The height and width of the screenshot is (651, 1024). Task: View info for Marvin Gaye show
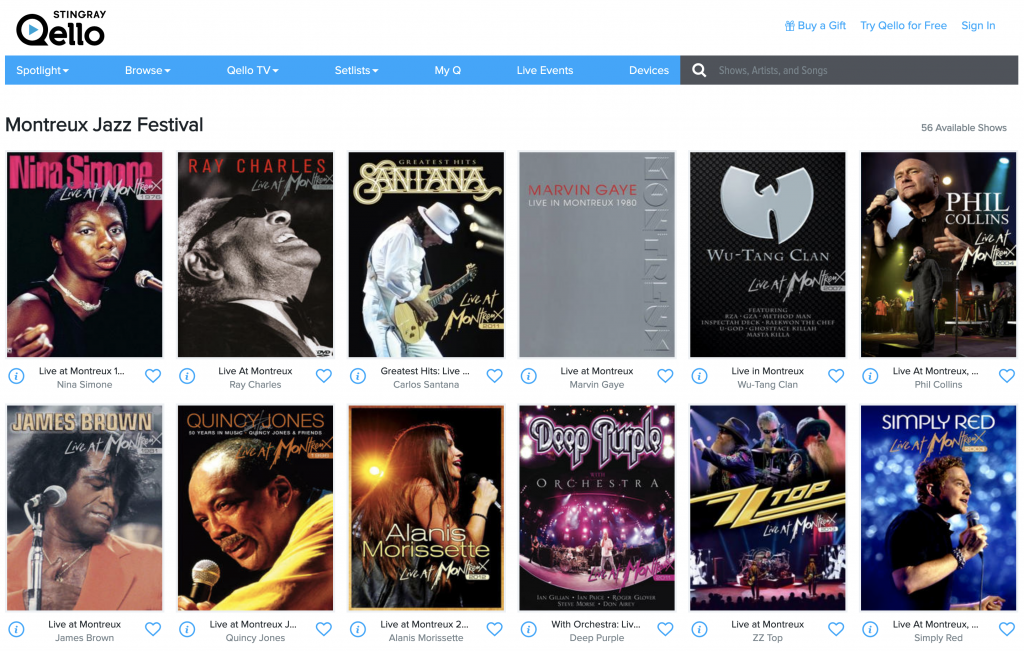[x=529, y=376]
